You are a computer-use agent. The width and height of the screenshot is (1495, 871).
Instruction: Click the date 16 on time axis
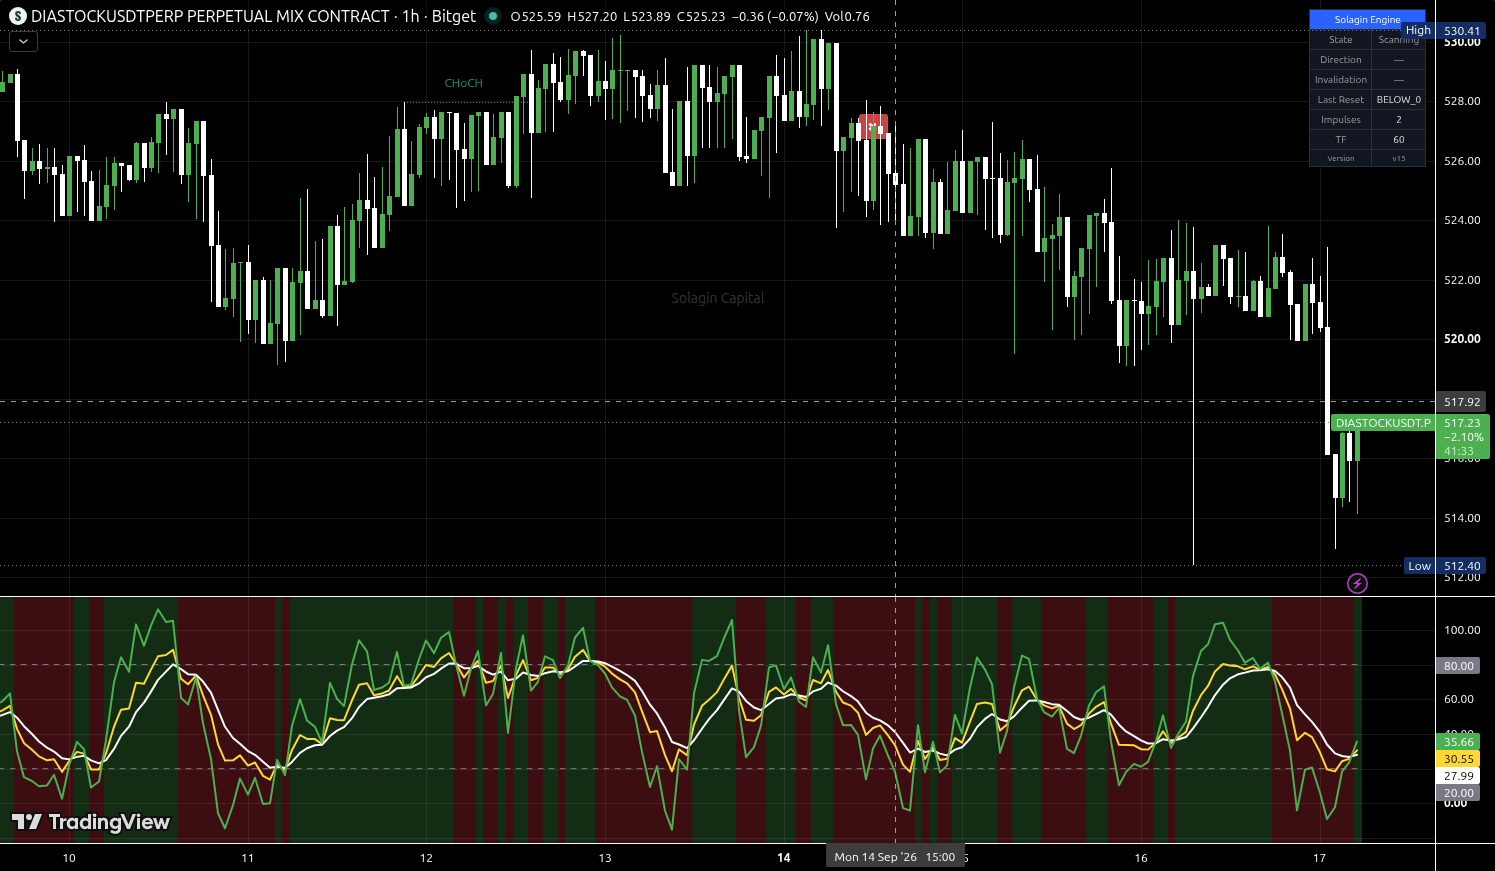pos(1141,858)
